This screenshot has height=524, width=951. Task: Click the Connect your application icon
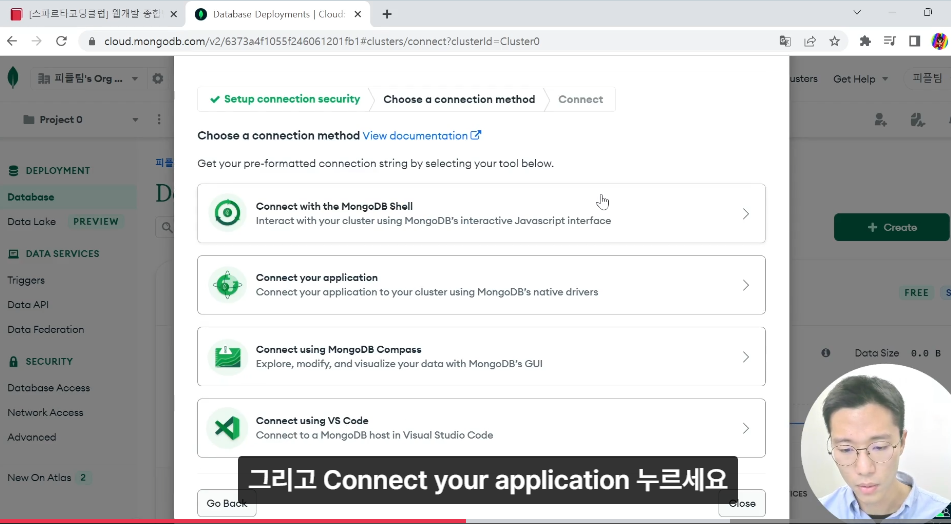[227, 284]
